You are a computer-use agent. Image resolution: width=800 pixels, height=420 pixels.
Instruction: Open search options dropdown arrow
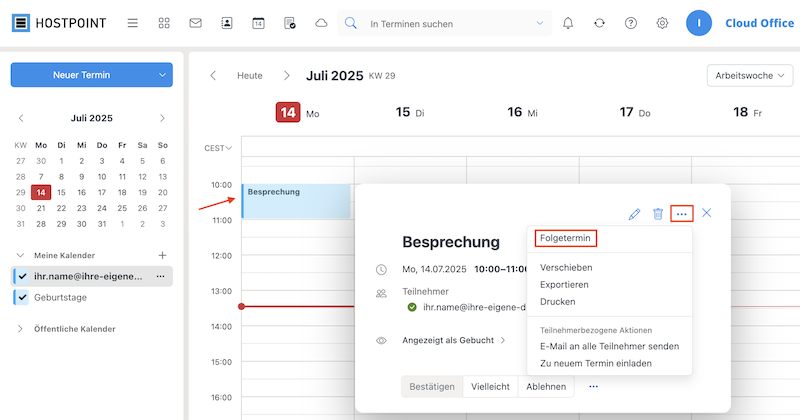(x=540, y=23)
